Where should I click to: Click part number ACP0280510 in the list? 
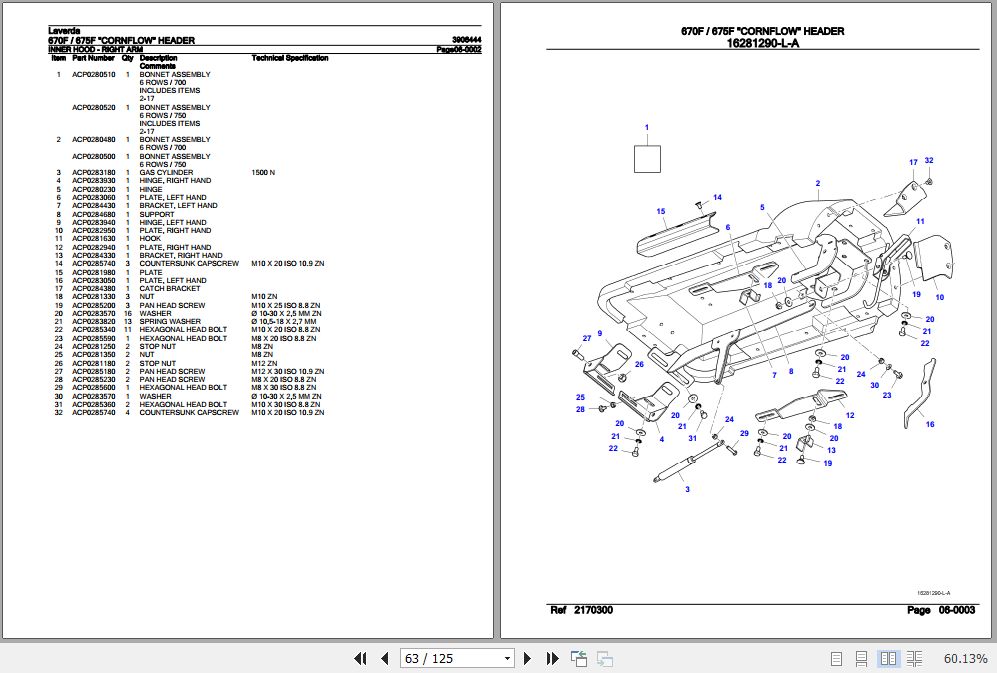[x=94, y=74]
